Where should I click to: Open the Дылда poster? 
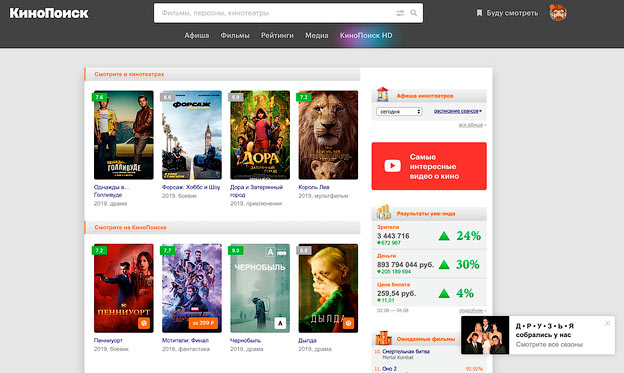(328, 288)
